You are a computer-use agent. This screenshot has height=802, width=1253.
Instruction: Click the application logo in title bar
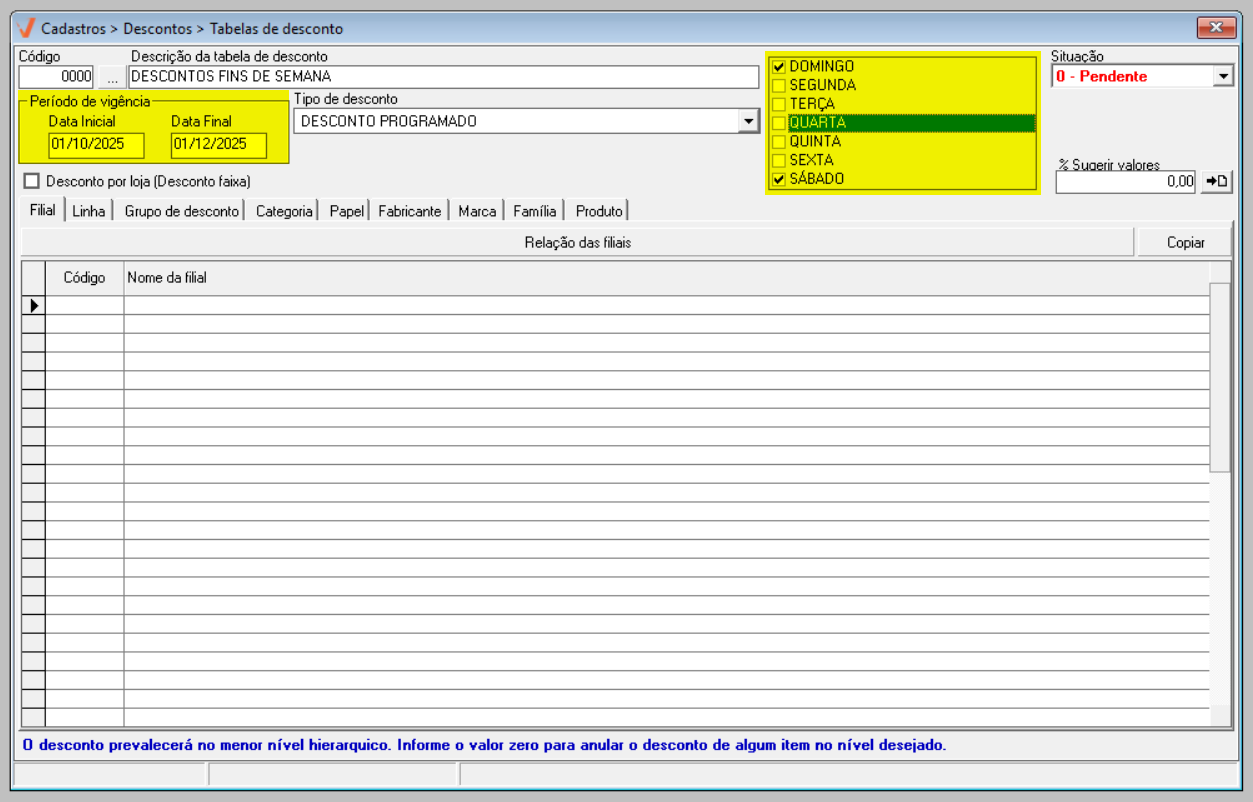(27, 28)
